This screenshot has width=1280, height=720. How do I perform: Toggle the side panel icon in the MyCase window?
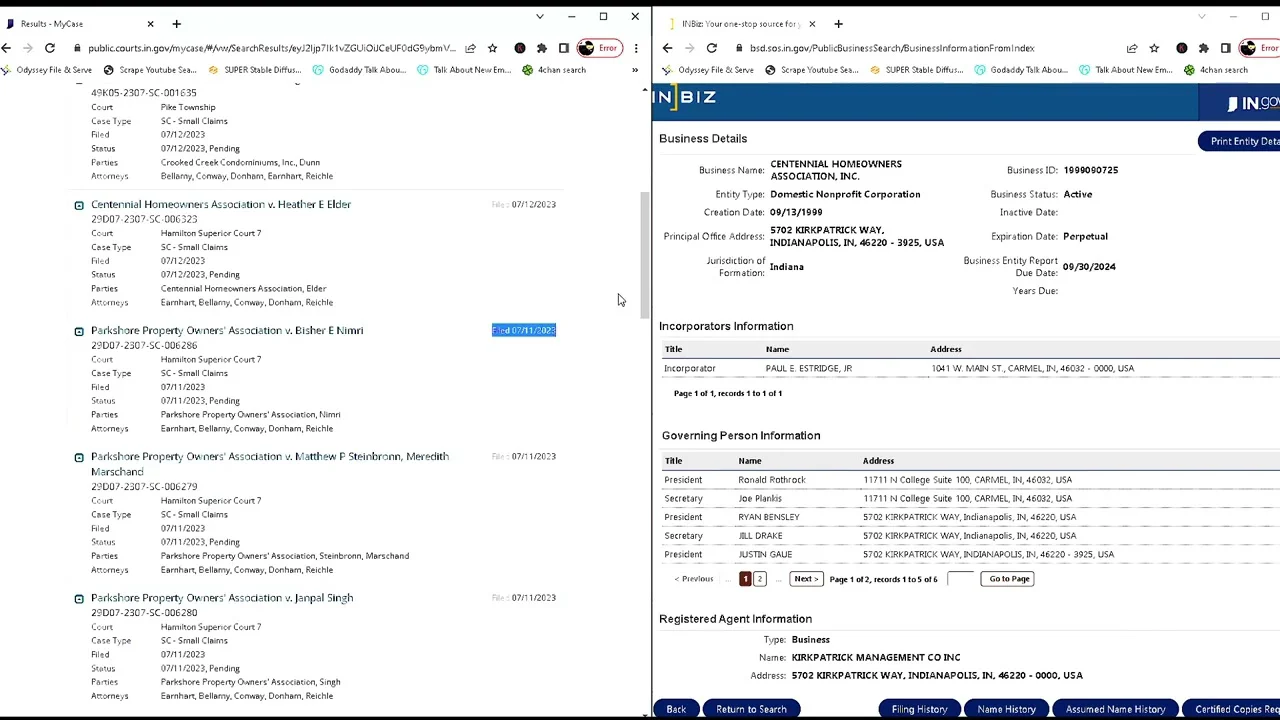click(564, 48)
